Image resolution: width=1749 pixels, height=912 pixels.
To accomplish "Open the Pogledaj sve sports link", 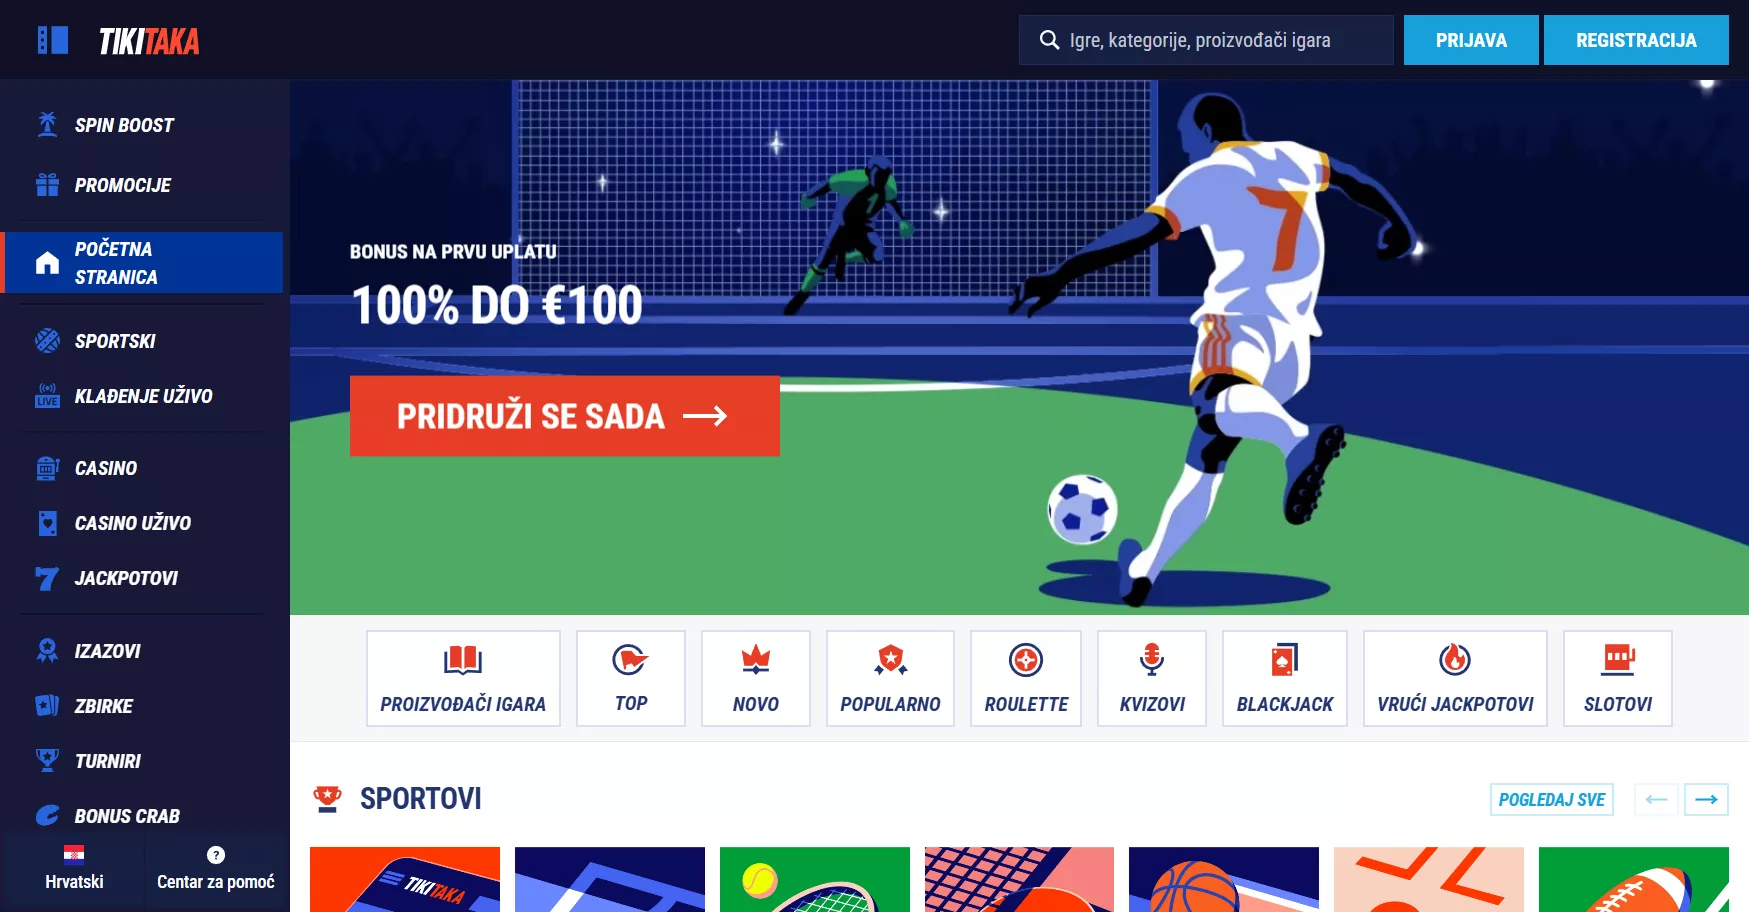I will coord(1551,799).
